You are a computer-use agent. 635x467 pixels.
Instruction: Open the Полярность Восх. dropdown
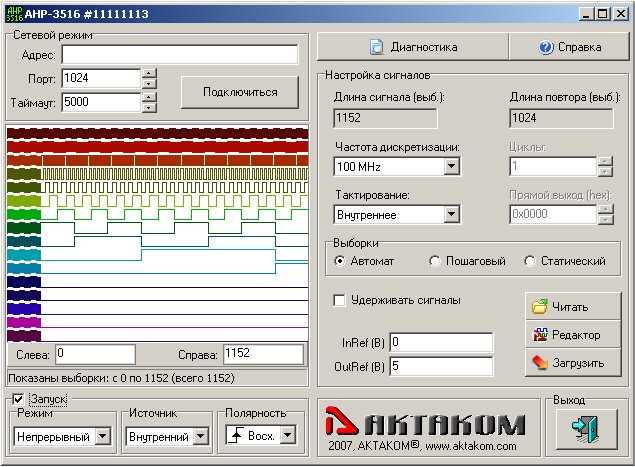coord(288,435)
